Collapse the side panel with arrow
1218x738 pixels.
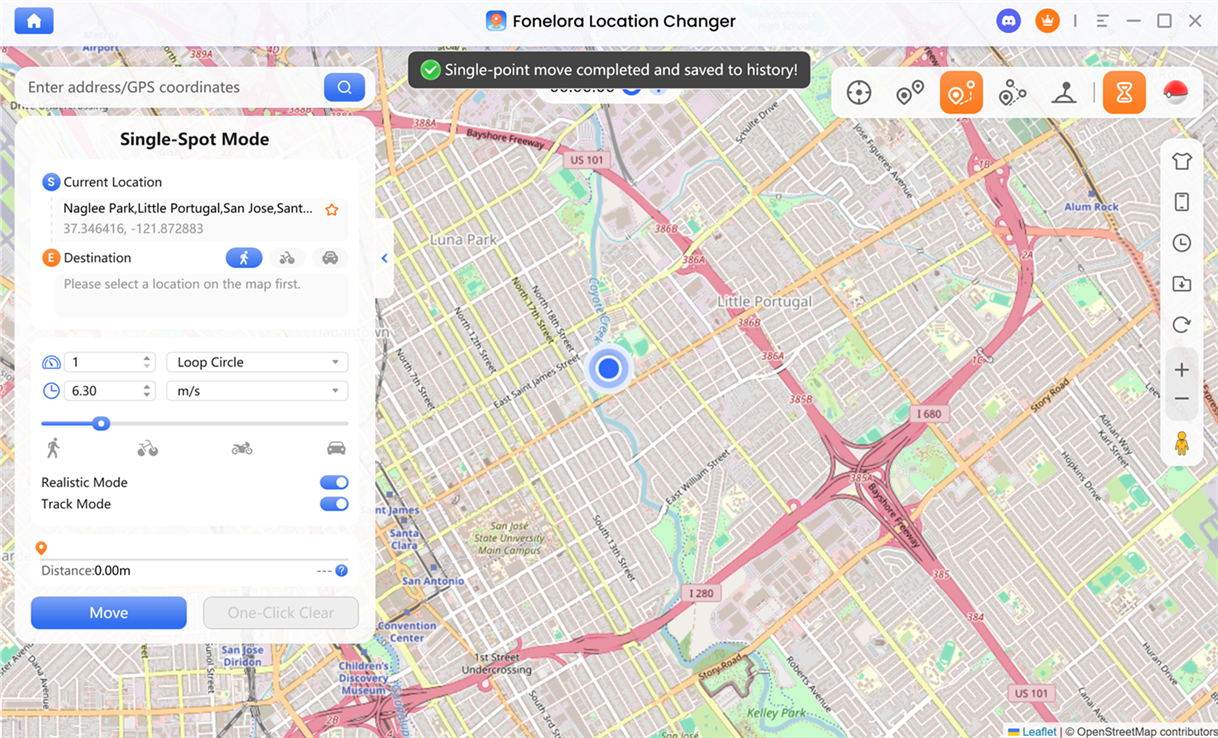click(x=385, y=258)
